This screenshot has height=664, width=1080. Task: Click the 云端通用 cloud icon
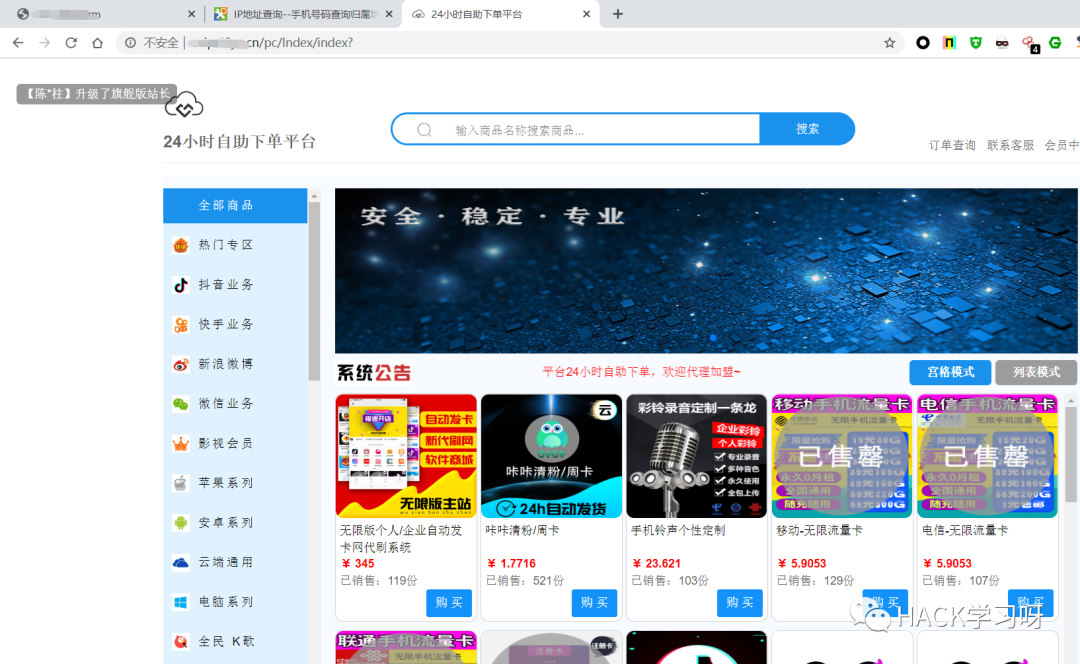click(x=180, y=563)
